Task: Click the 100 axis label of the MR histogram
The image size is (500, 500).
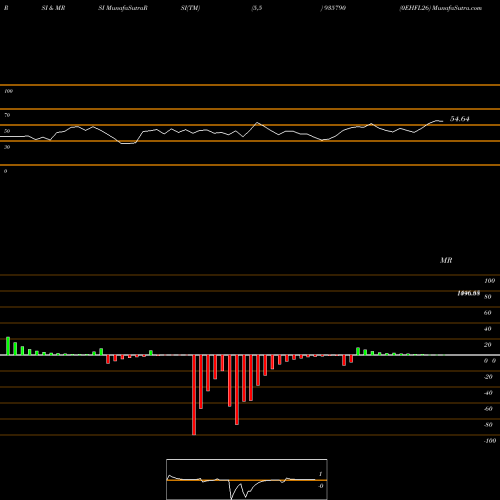Action: (x=490, y=281)
